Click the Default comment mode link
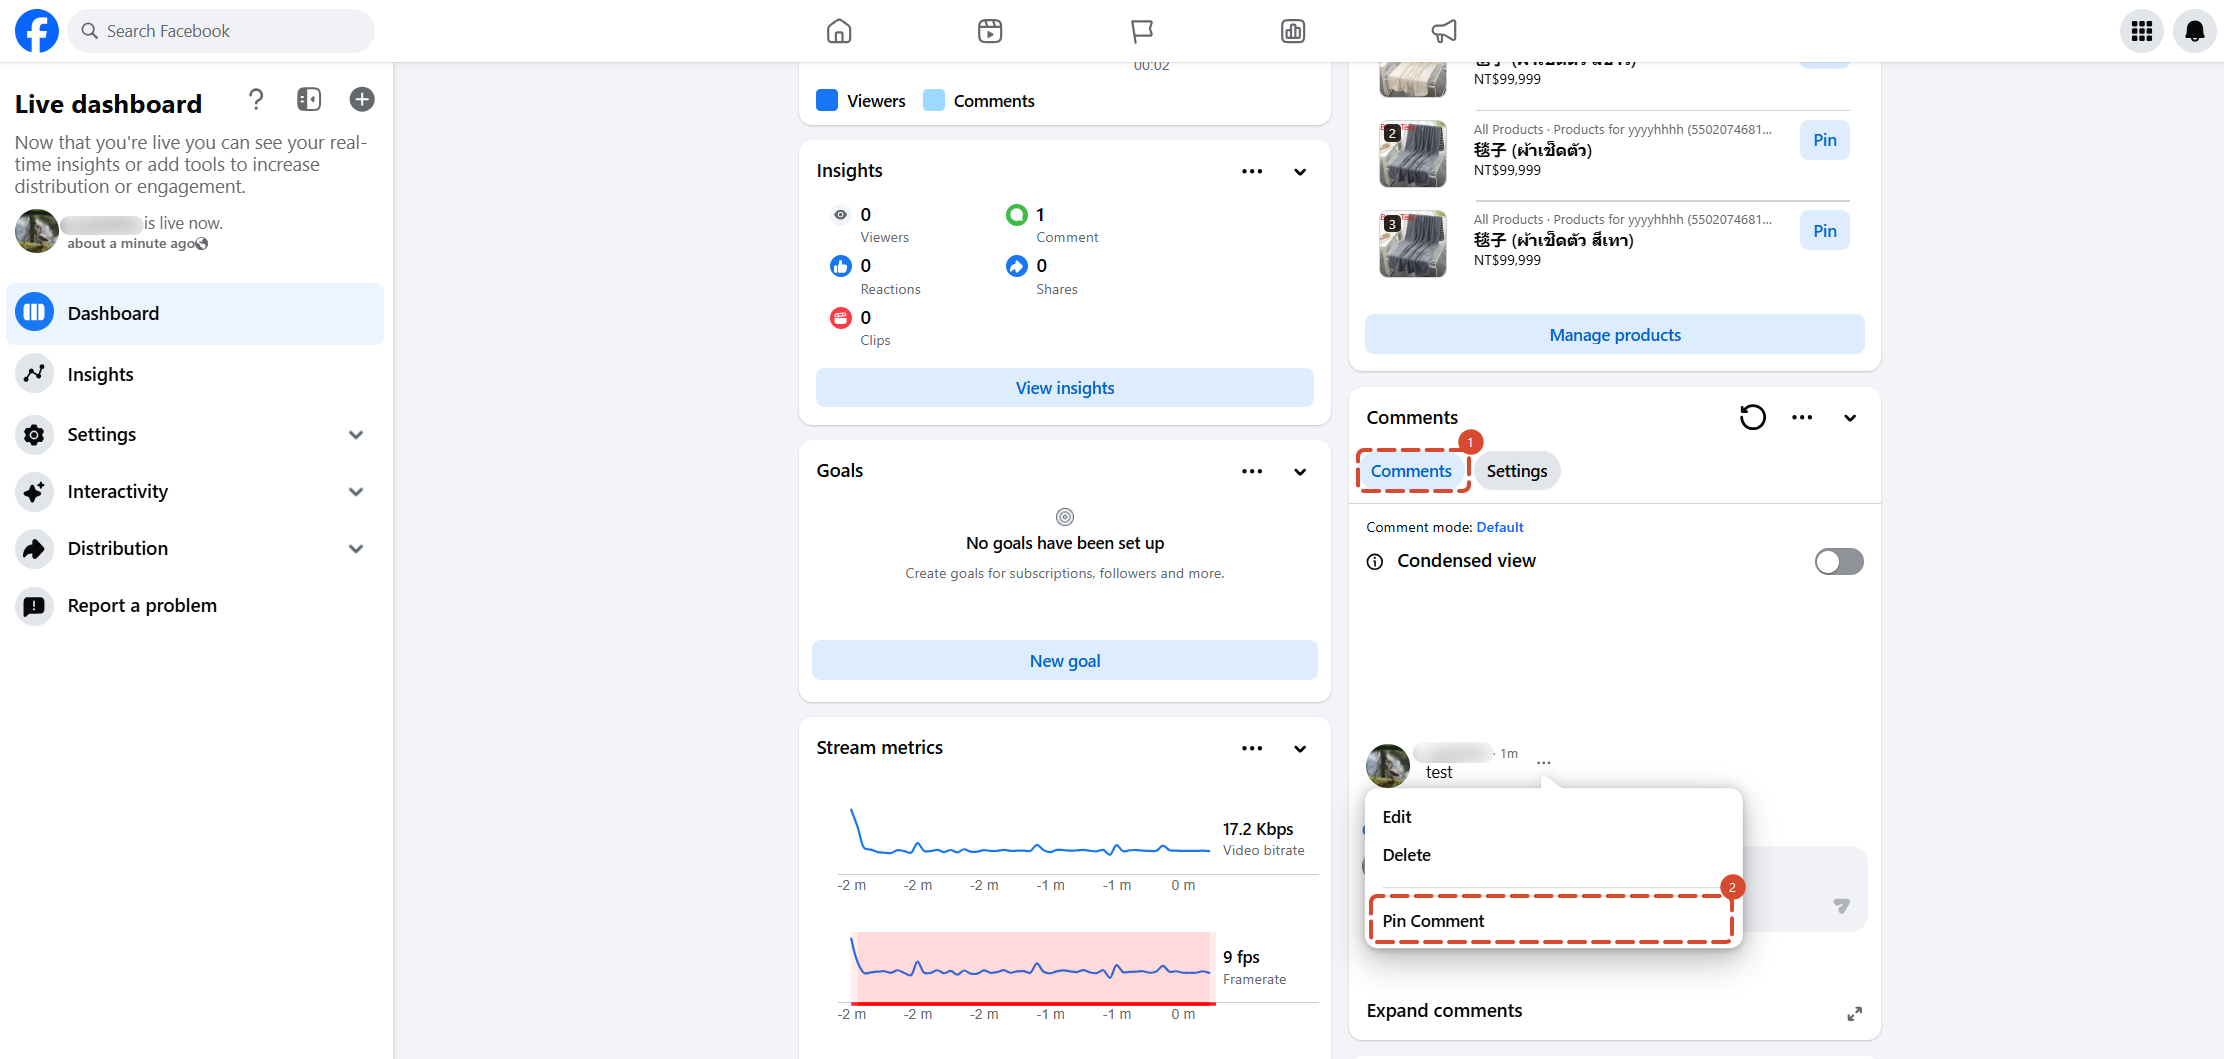Screen dimensions: 2224x1059 pyautogui.click(x=1500, y=527)
